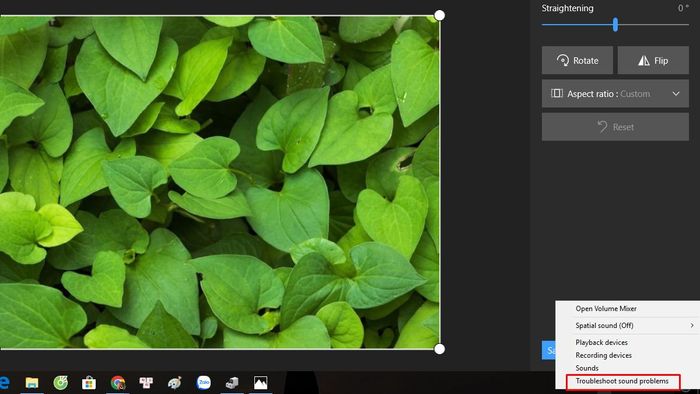Open the Photos app taskbar icon
The height and width of the screenshot is (394, 700).
tap(260, 382)
